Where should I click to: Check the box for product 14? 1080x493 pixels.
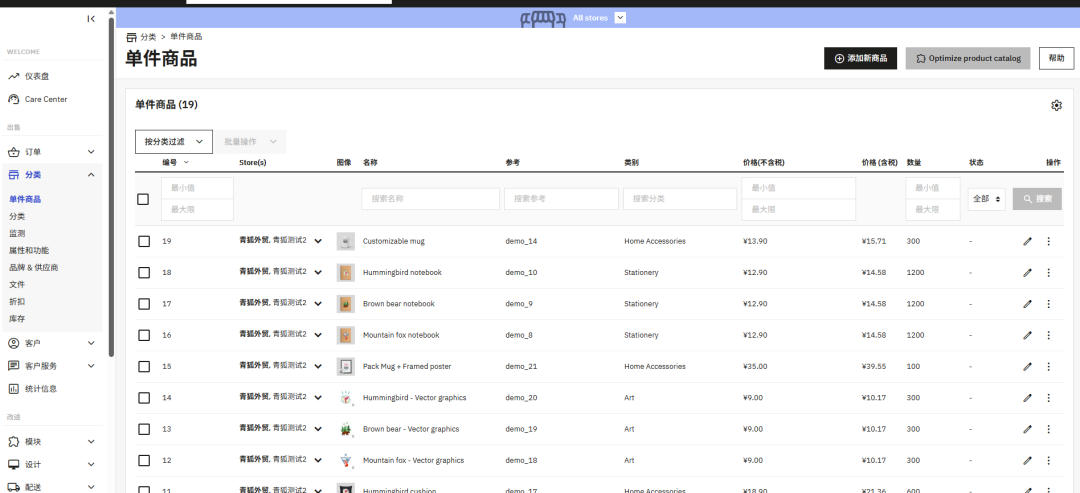(144, 398)
